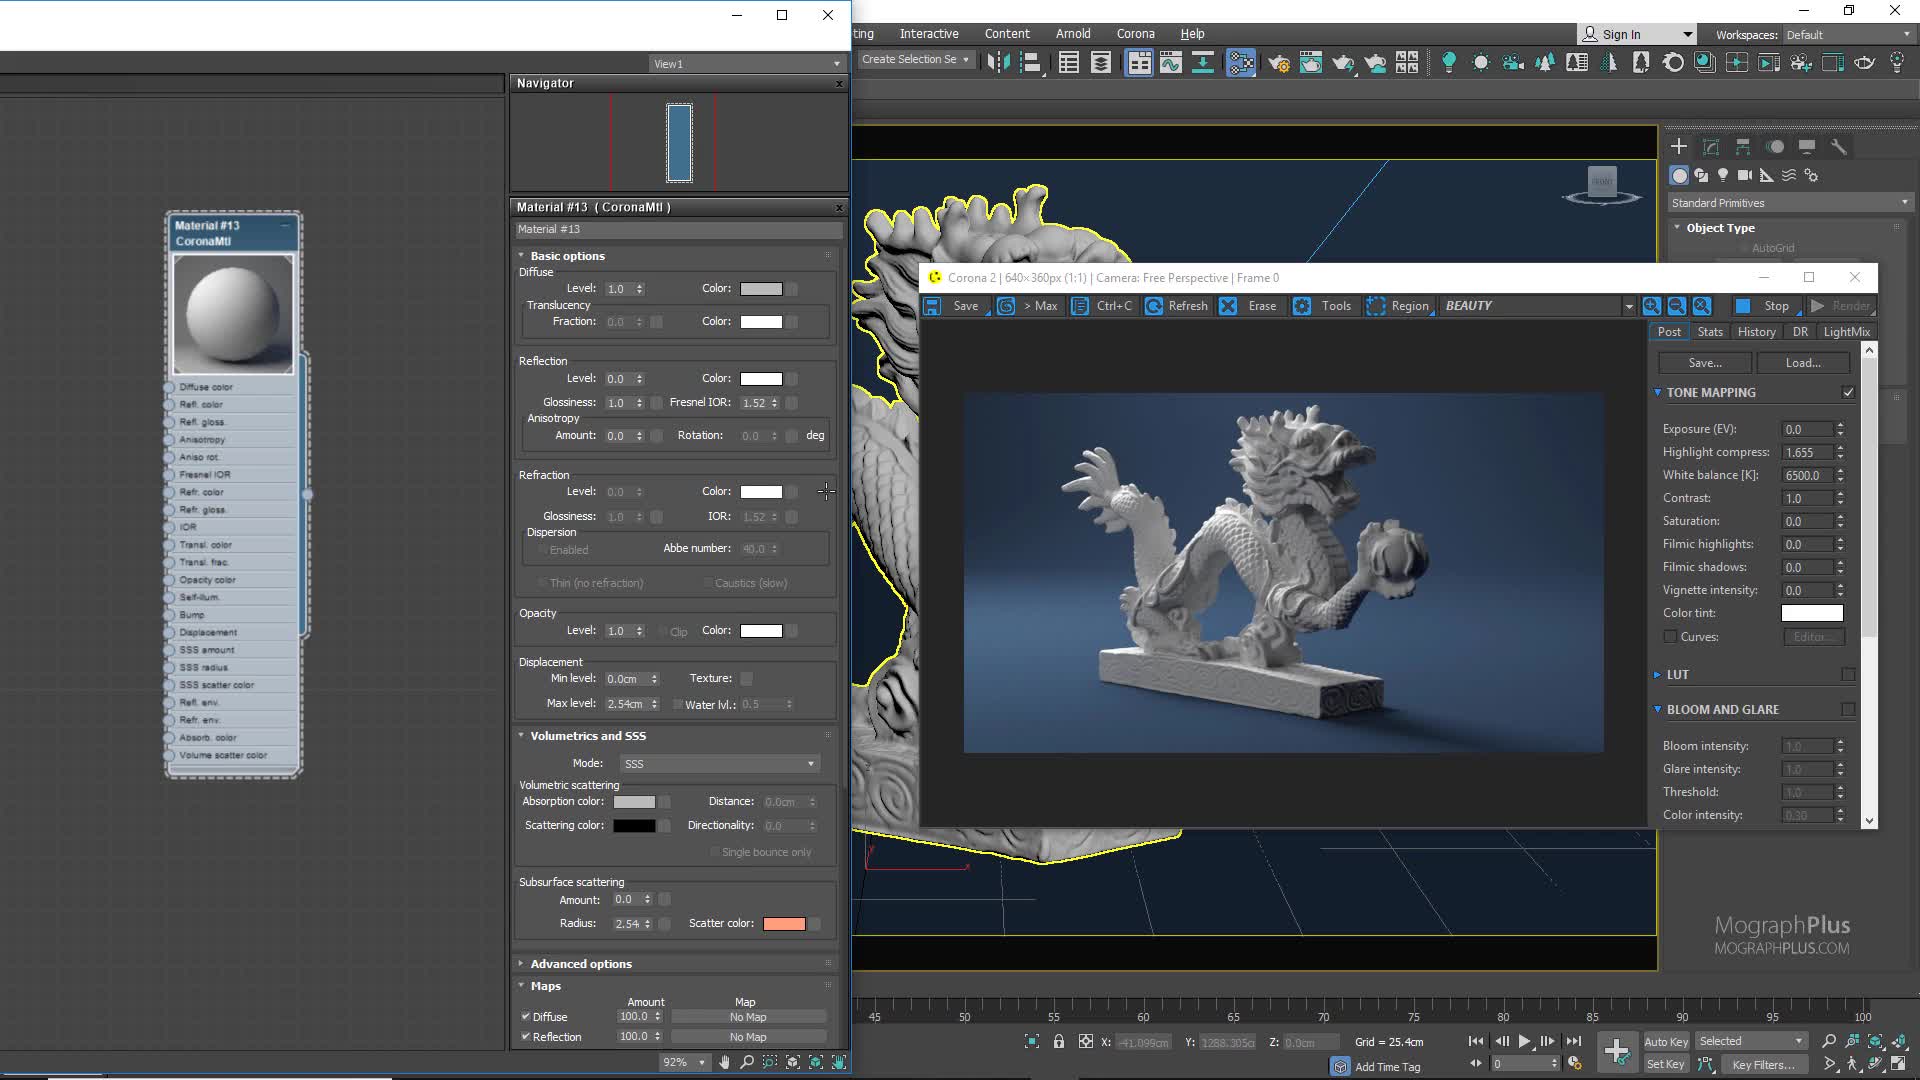This screenshot has width=1920, height=1080.
Task: Open the Tools gear icon in frame buffer
Action: tap(1302, 306)
